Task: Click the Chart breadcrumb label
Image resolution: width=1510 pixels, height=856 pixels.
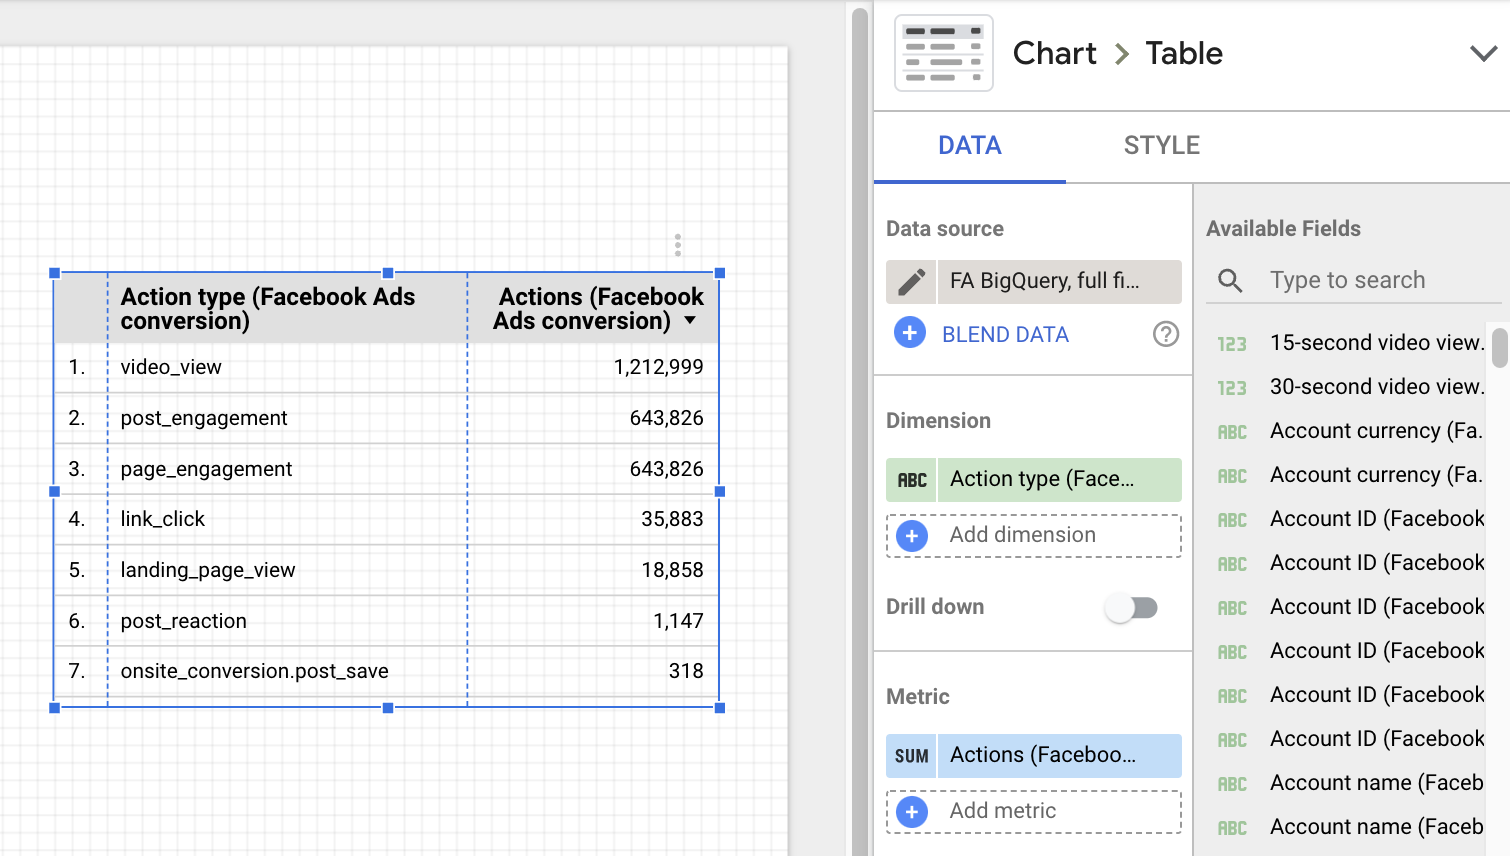Action: click(1054, 53)
